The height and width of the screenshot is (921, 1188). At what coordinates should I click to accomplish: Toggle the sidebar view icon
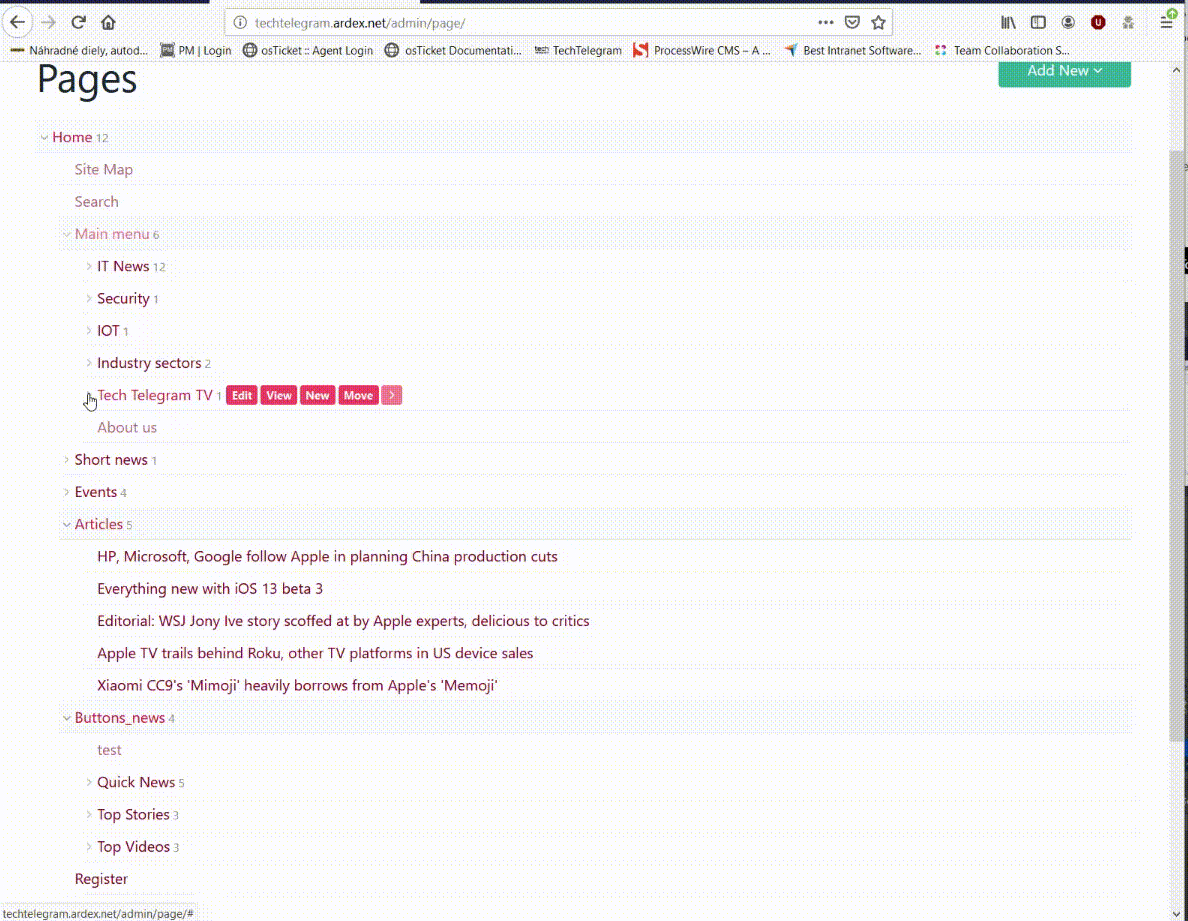1038,23
